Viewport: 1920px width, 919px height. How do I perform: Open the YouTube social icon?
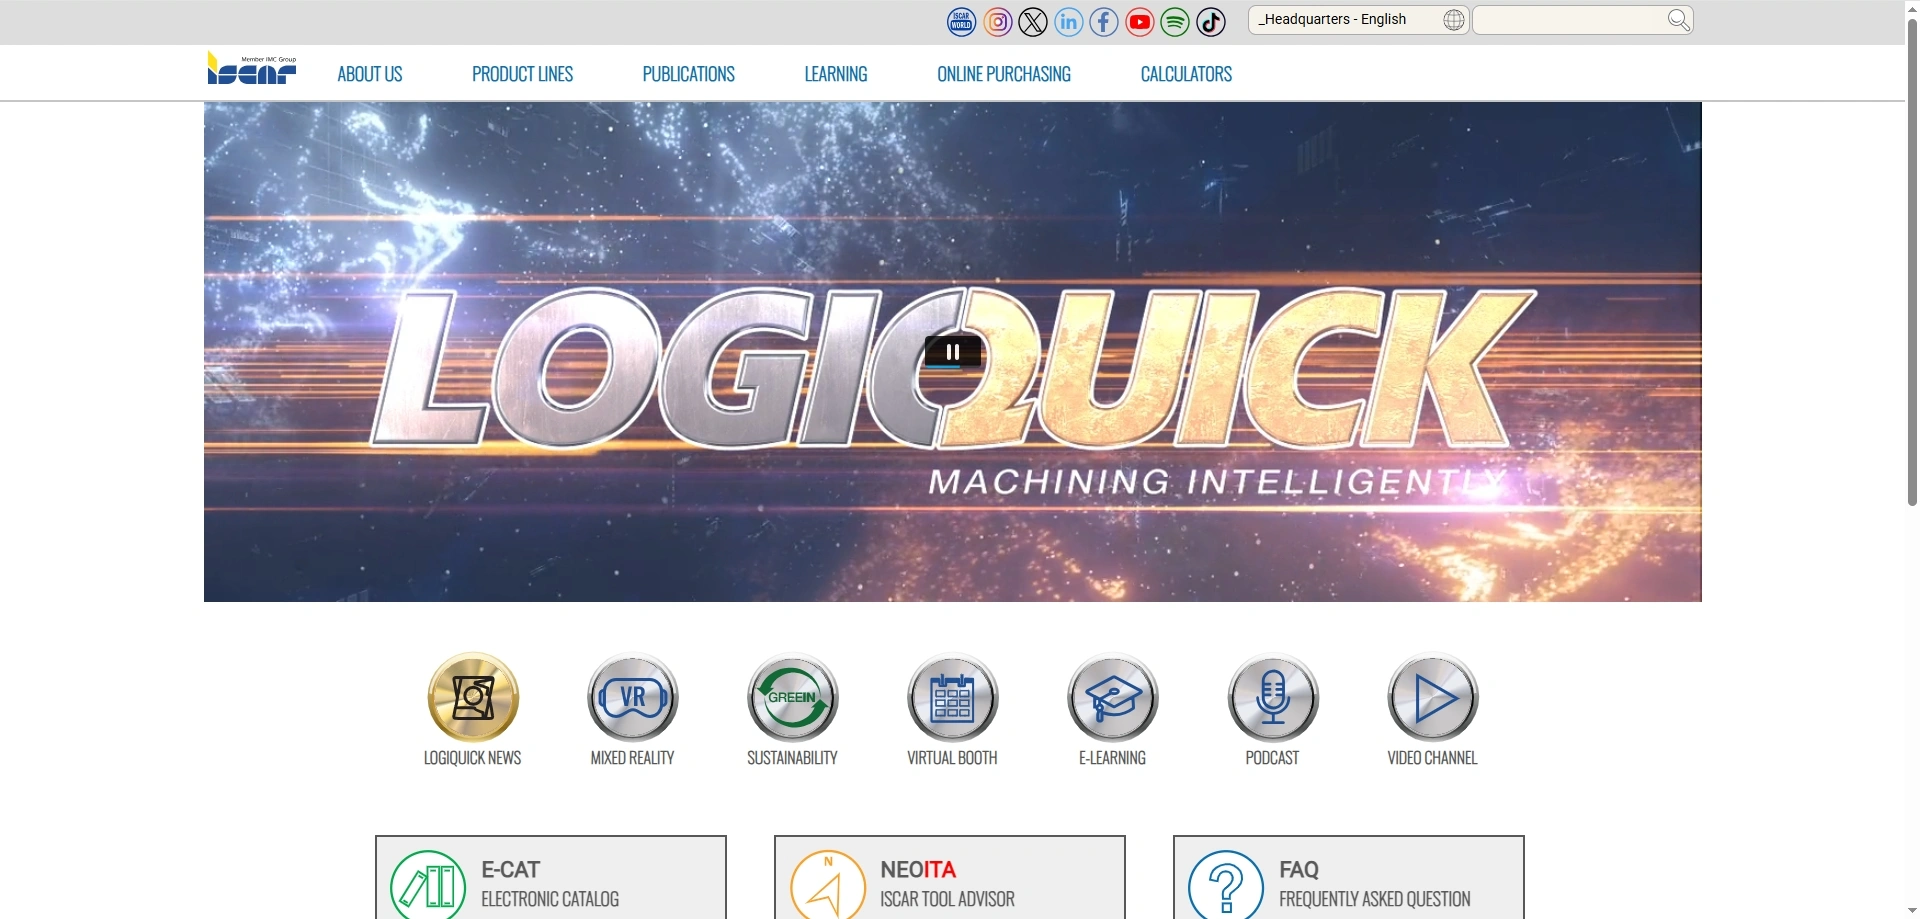[x=1140, y=21]
